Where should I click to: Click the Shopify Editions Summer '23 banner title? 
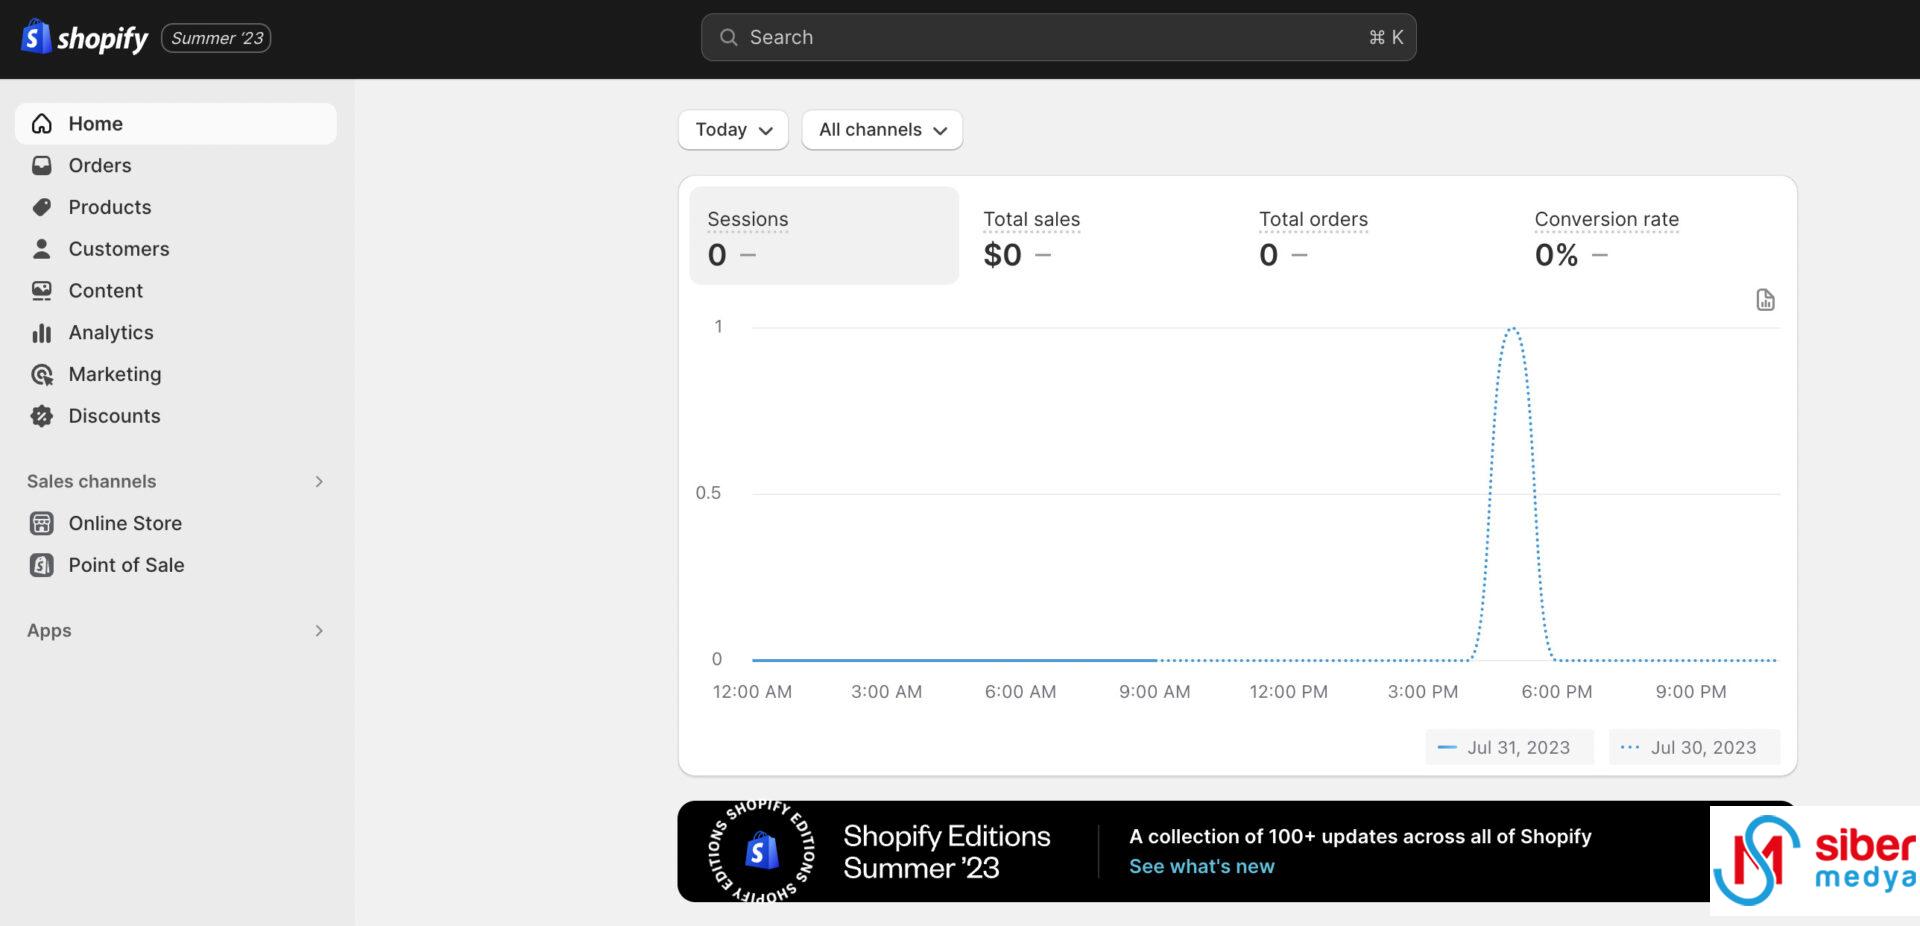pyautogui.click(x=946, y=852)
